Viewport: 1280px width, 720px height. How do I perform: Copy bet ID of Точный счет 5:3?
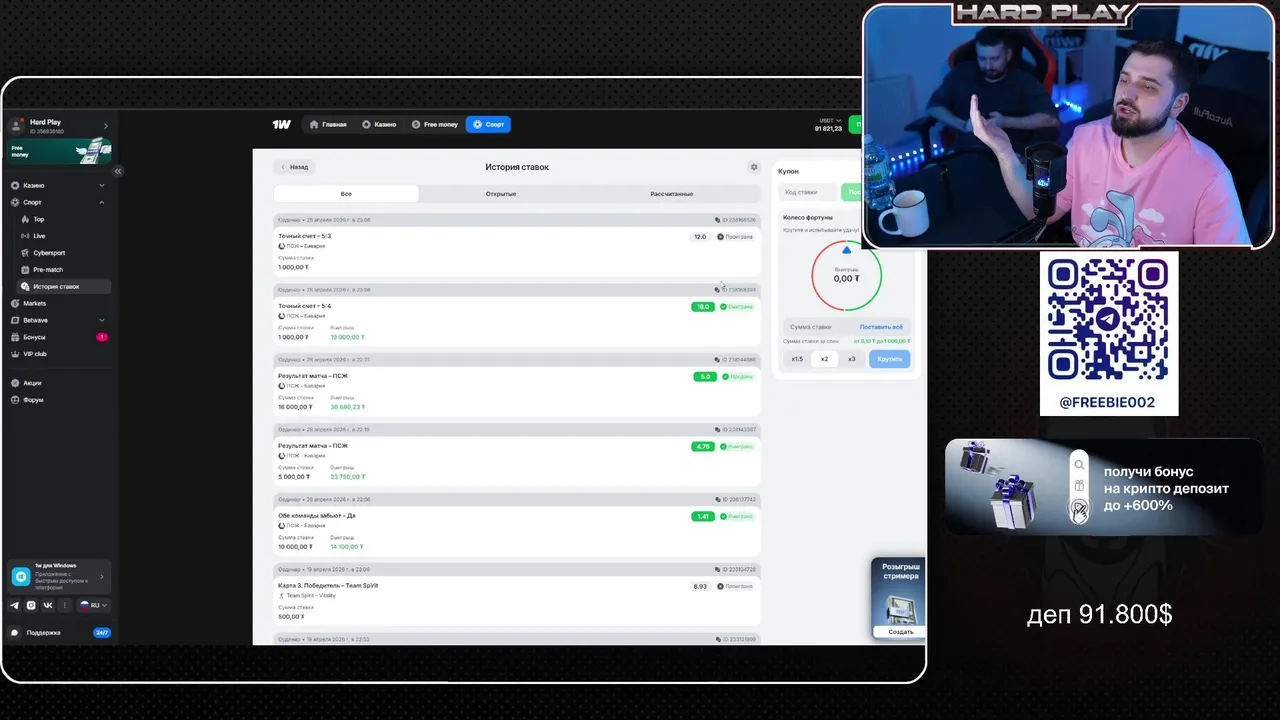coord(717,220)
